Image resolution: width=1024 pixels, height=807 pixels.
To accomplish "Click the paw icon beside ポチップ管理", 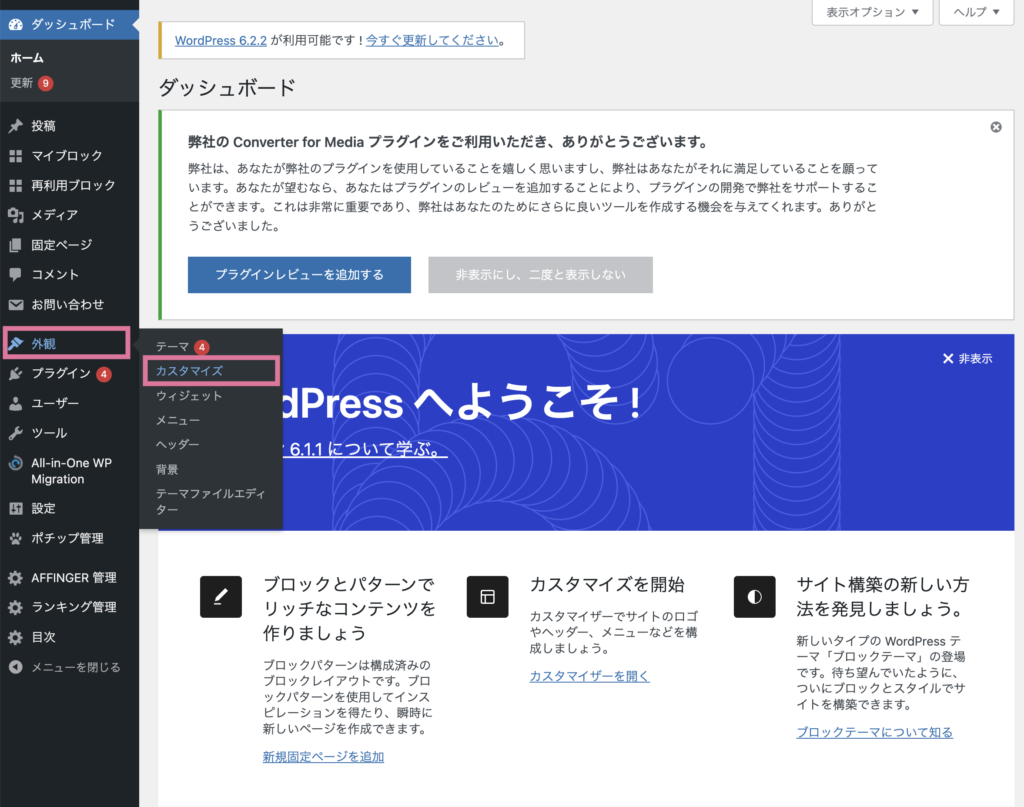I will point(16,538).
